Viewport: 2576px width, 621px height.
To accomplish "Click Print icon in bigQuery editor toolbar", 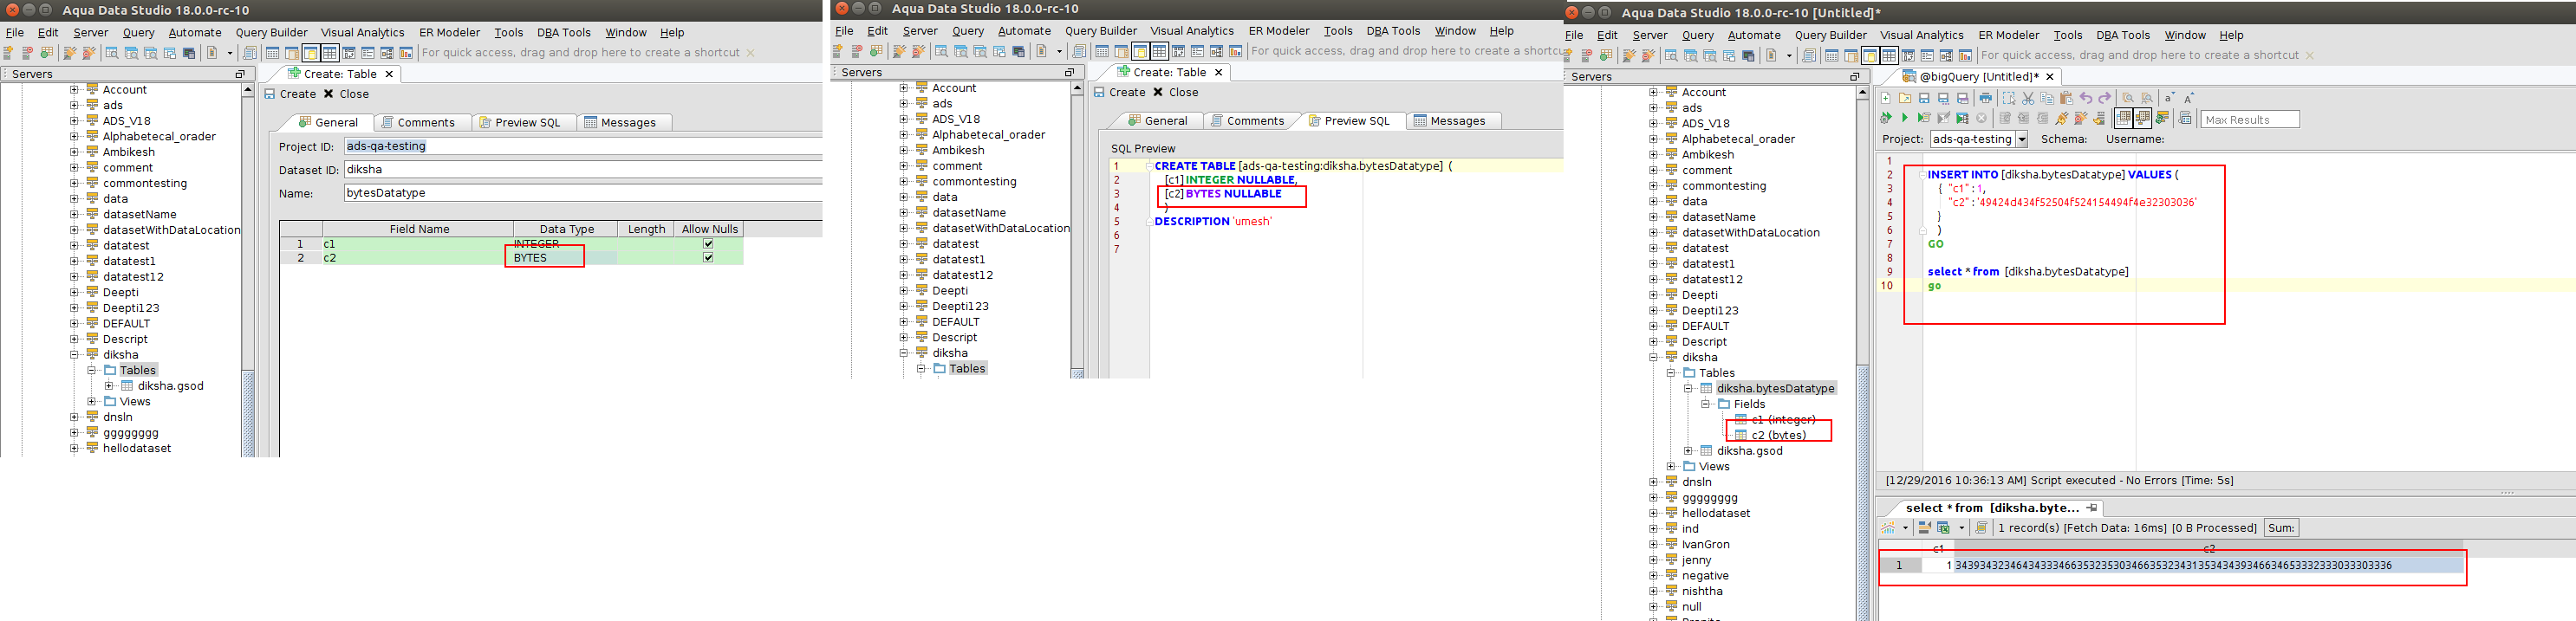I will coord(1986,98).
